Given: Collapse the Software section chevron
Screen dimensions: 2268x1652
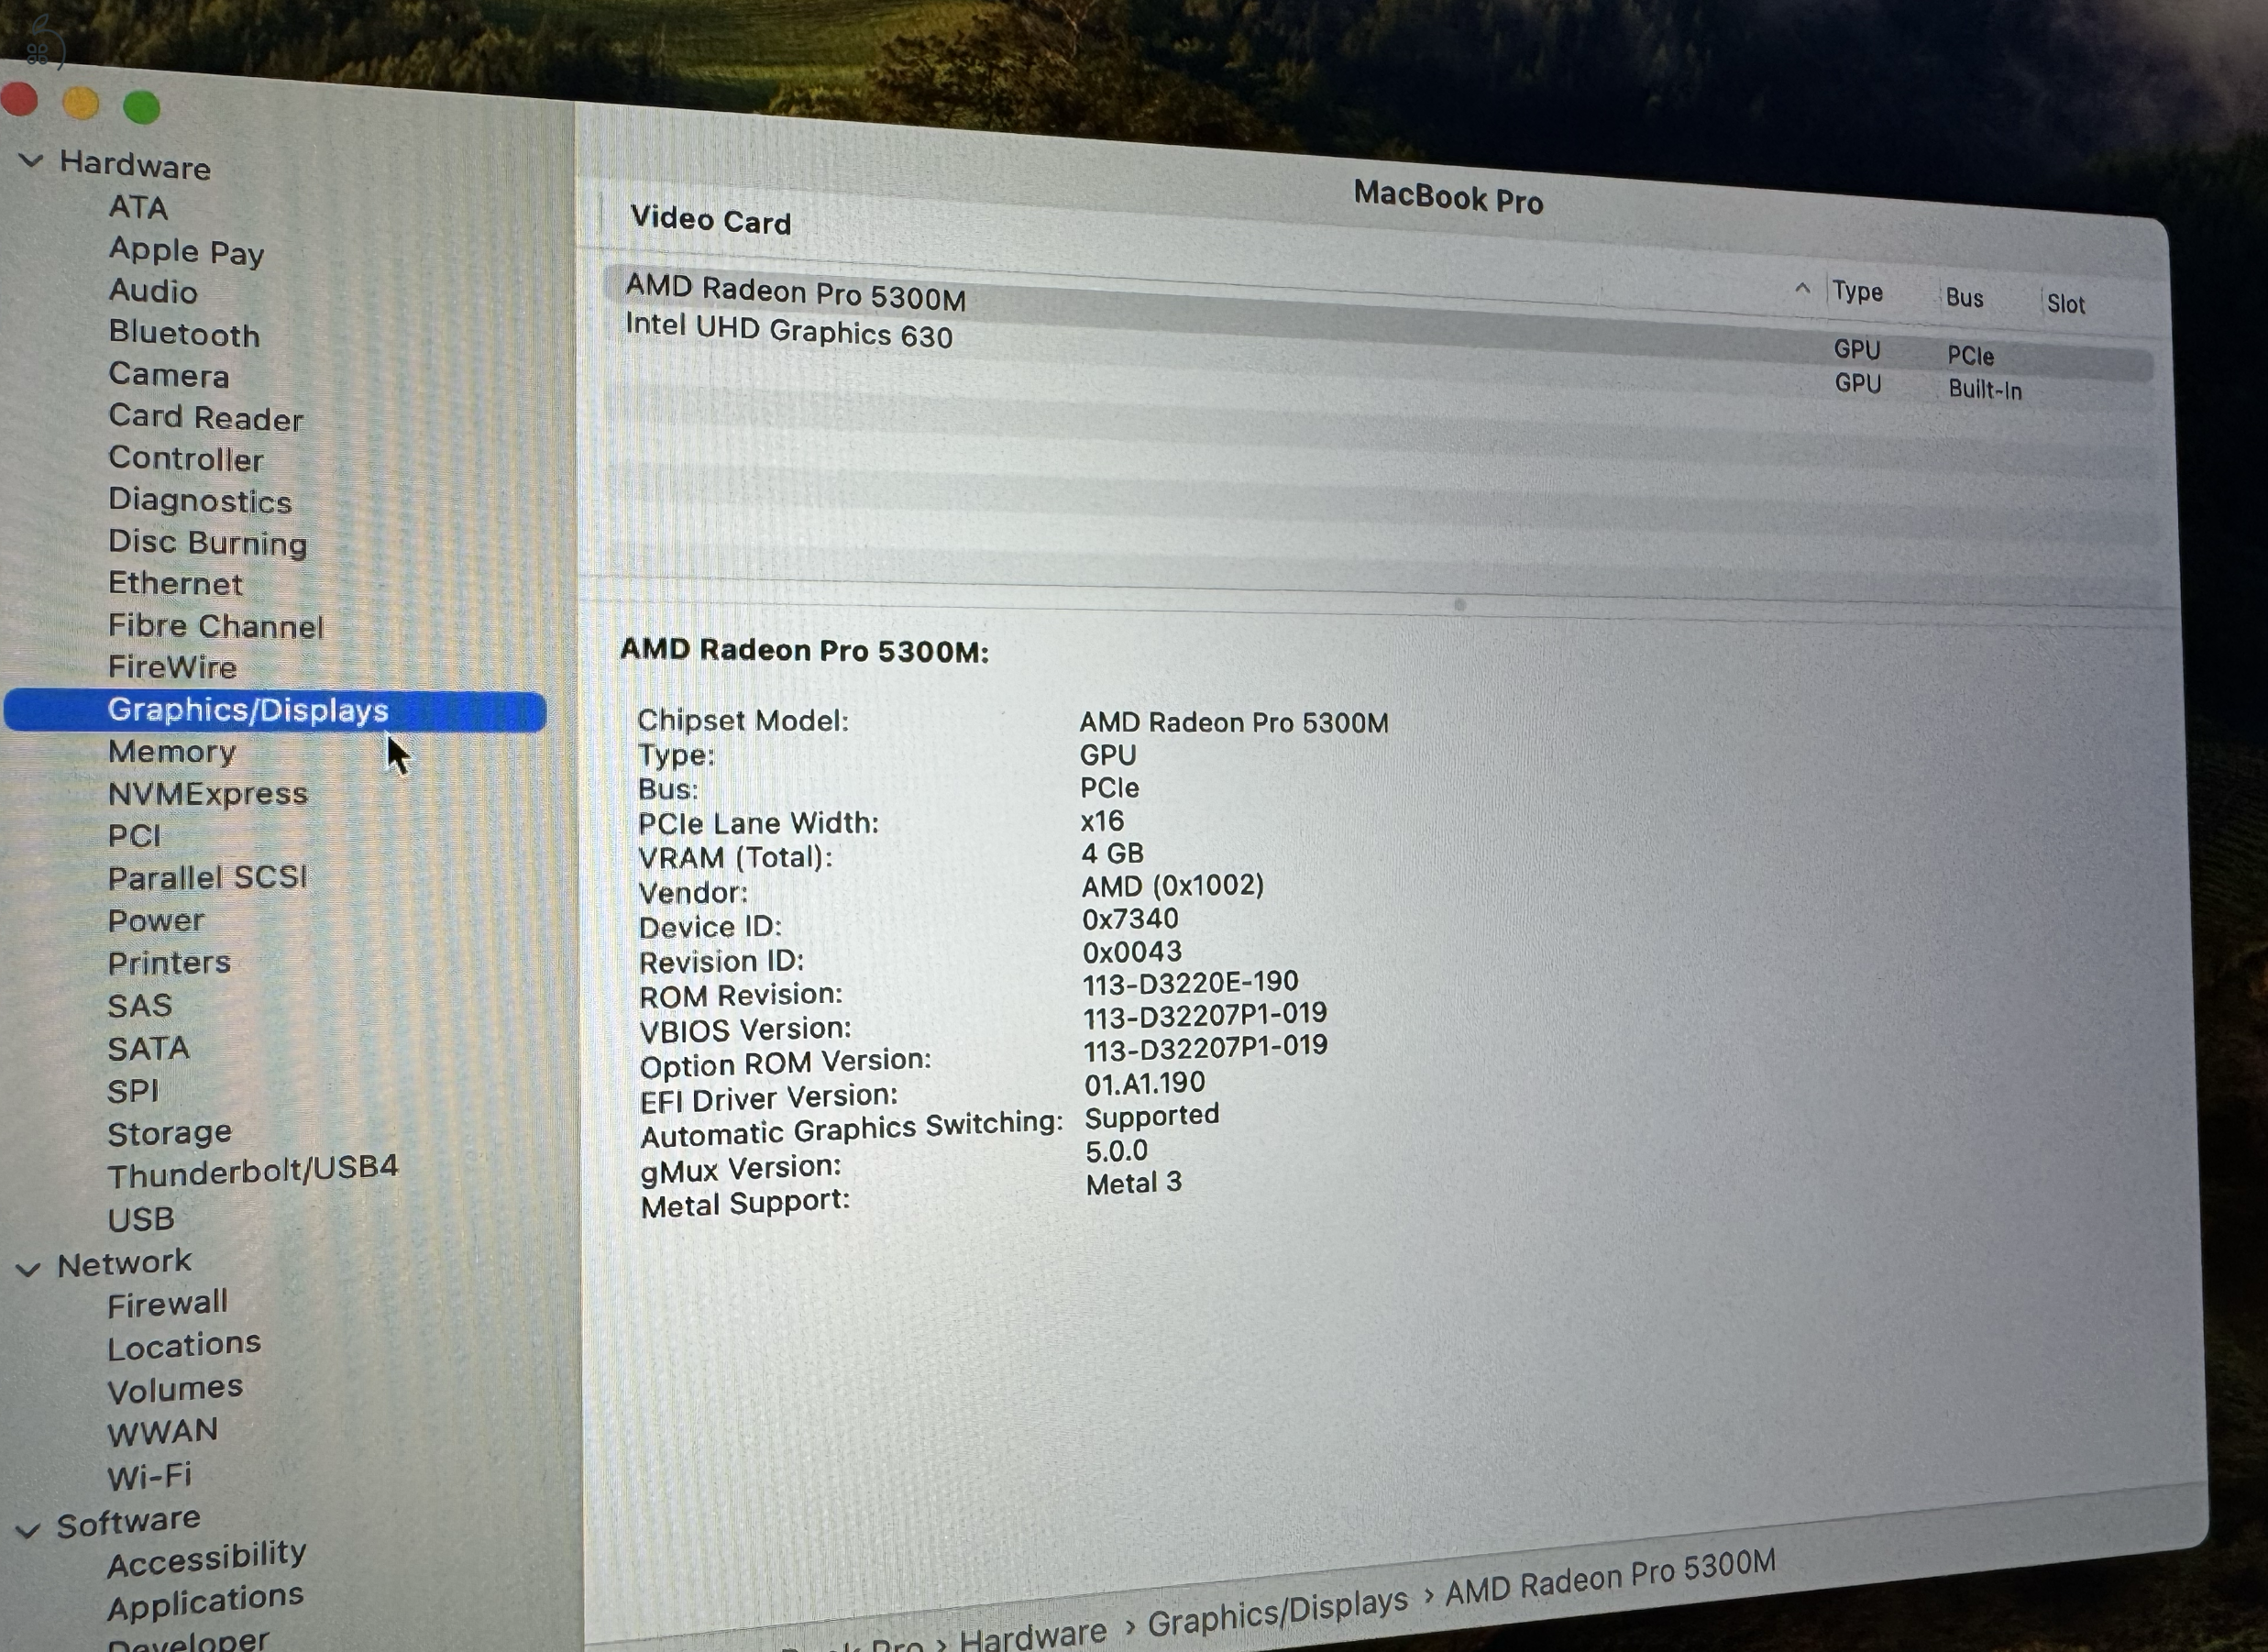Looking at the screenshot, I should tap(29, 1530).
